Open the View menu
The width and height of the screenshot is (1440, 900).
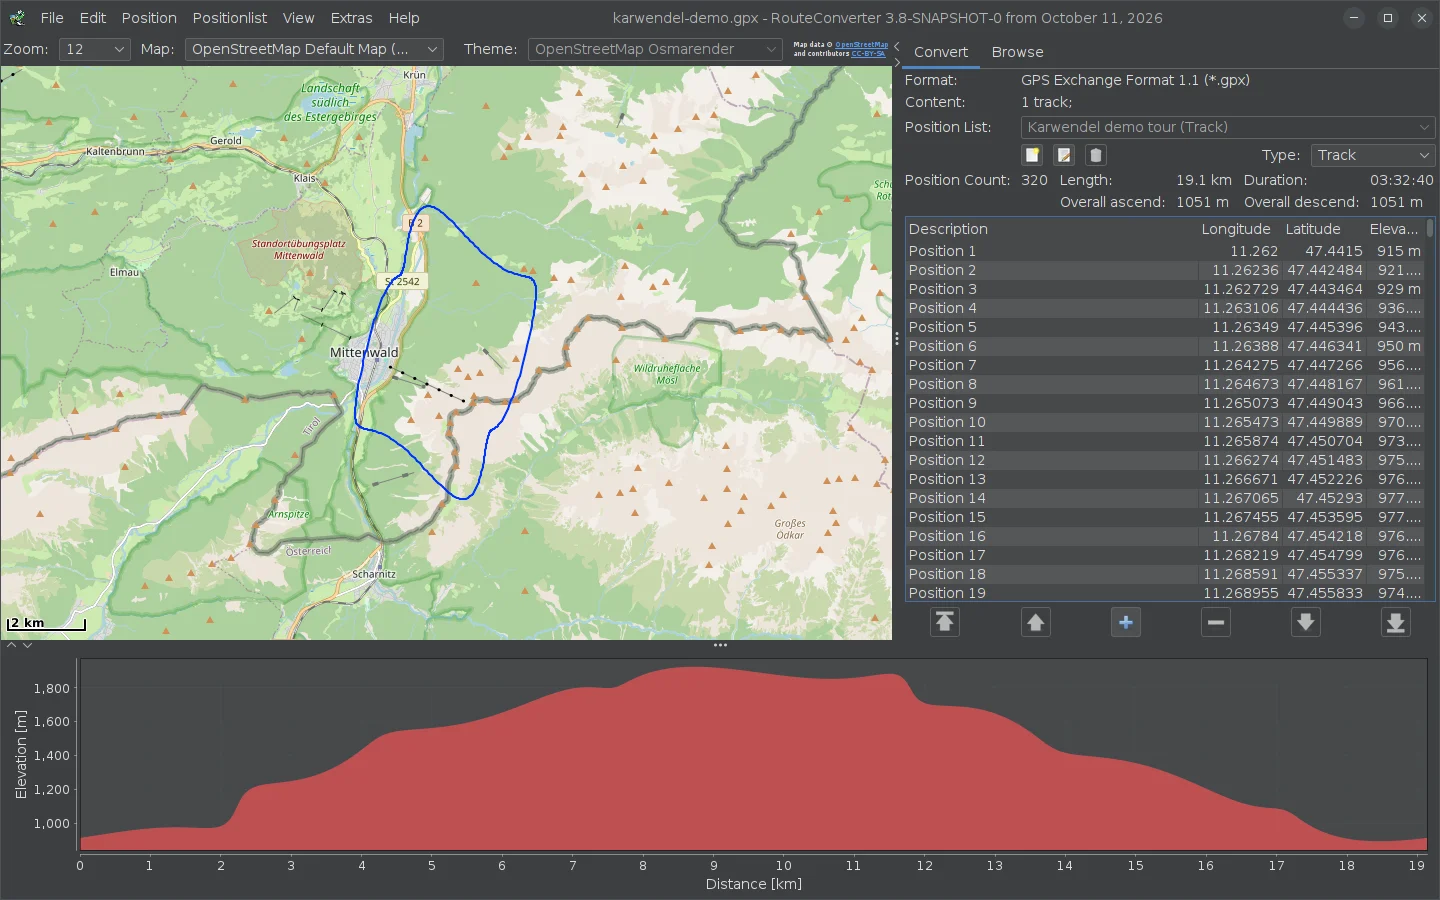click(298, 18)
